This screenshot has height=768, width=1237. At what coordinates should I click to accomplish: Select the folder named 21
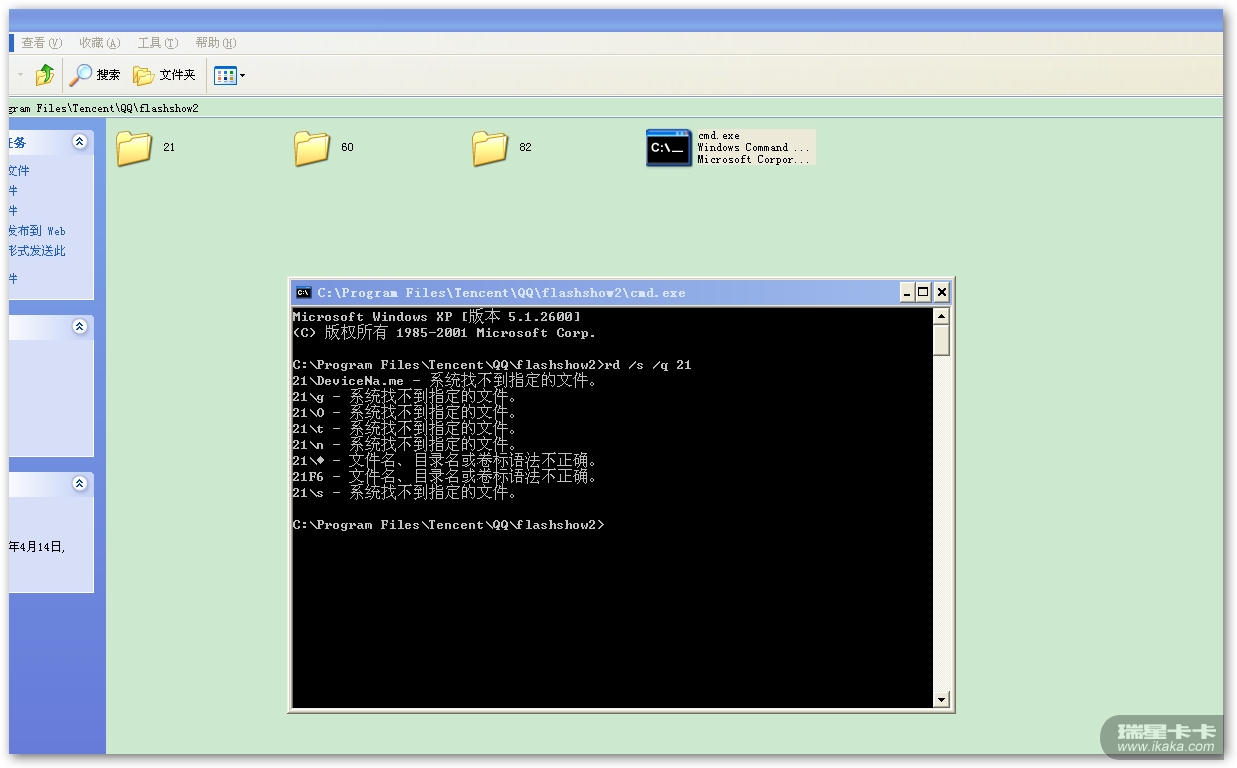134,148
